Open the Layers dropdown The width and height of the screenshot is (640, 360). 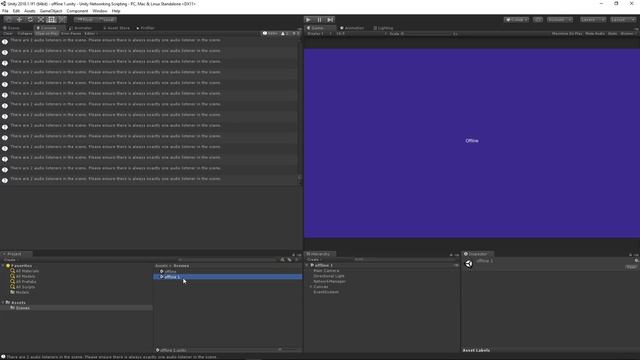pyautogui.click(x=593, y=20)
